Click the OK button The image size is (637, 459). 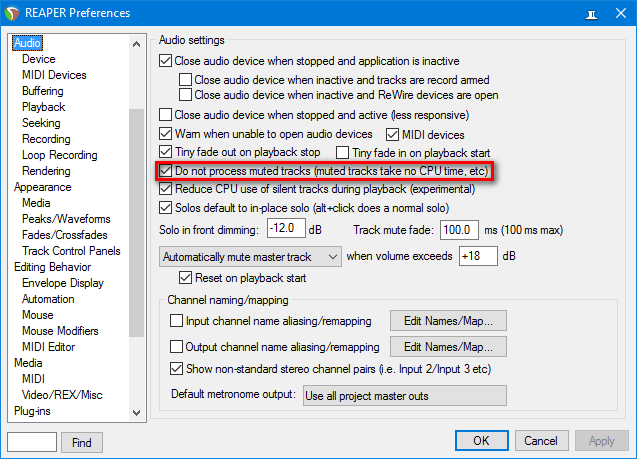click(481, 441)
